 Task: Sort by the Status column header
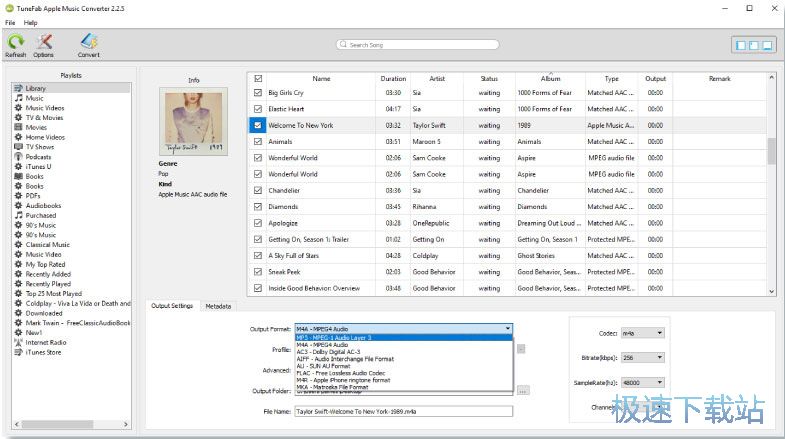coord(489,79)
